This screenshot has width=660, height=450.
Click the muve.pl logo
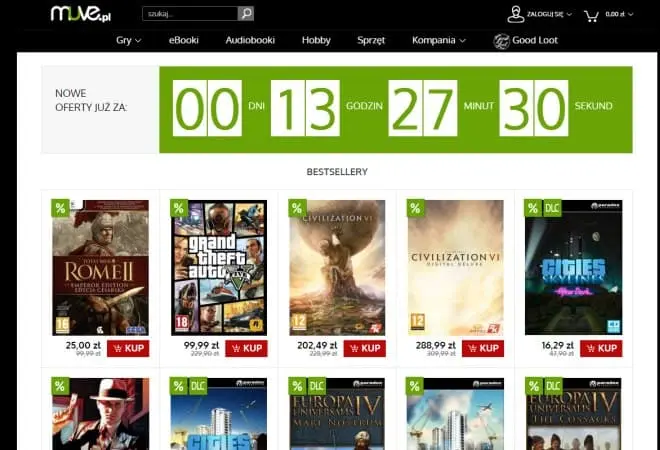click(81, 13)
